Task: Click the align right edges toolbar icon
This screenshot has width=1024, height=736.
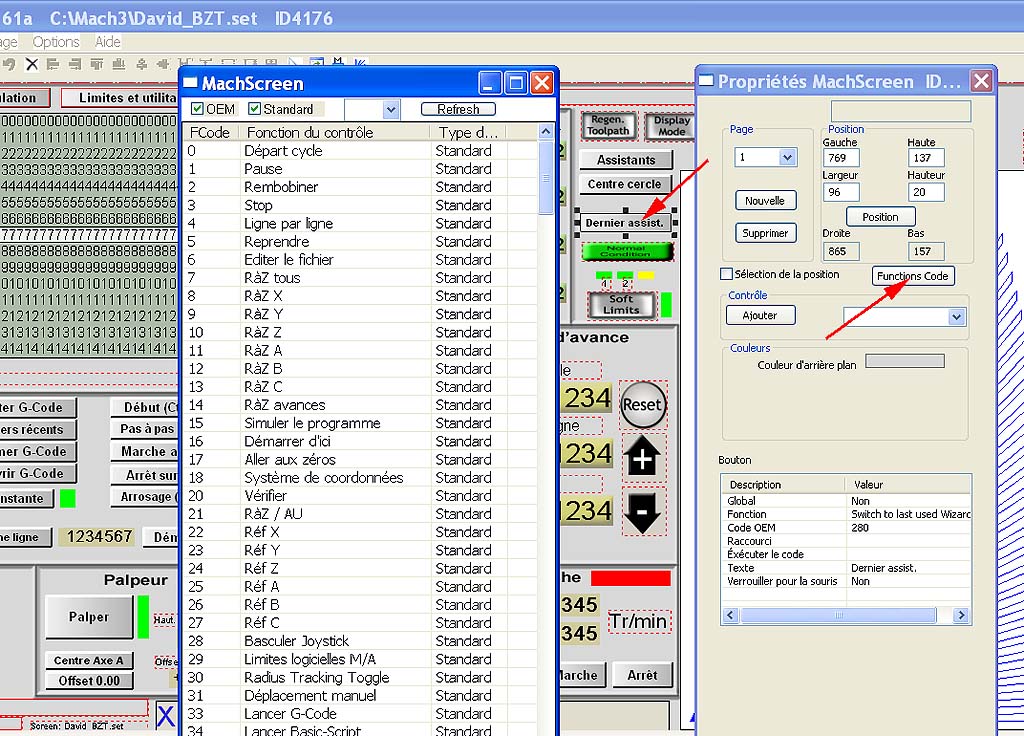Action: point(75,64)
